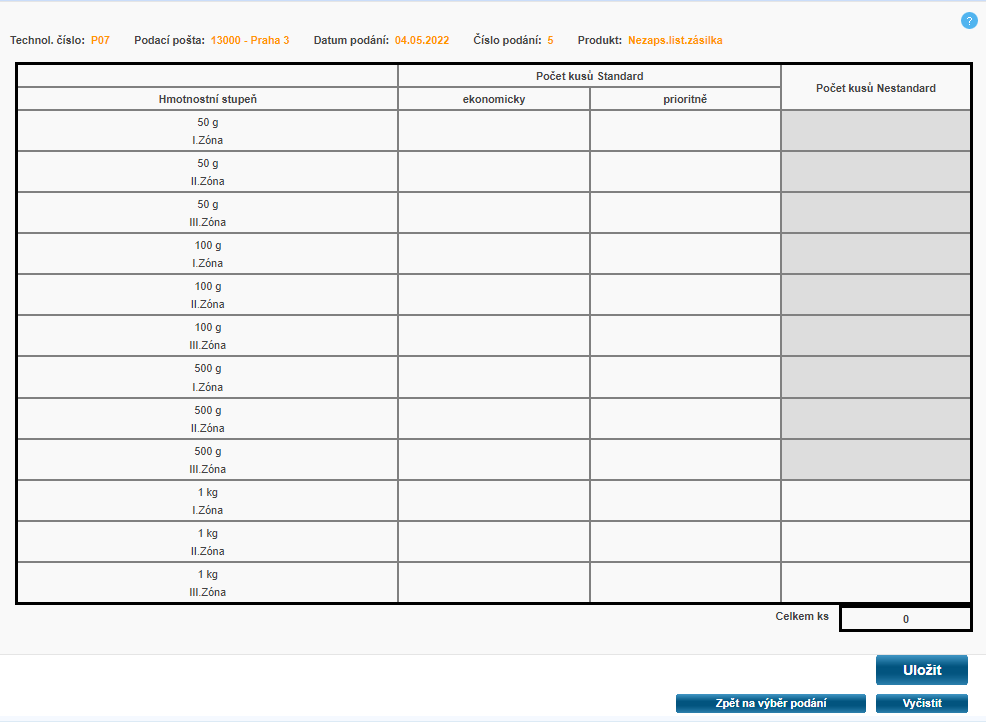Click the Uložit button
This screenshot has width=986, height=722.
pos(921,670)
